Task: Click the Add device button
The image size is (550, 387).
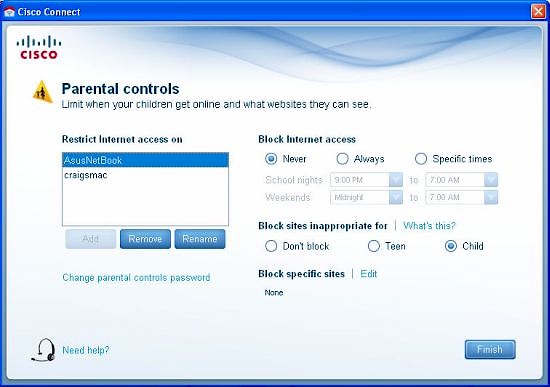Action: 90,239
